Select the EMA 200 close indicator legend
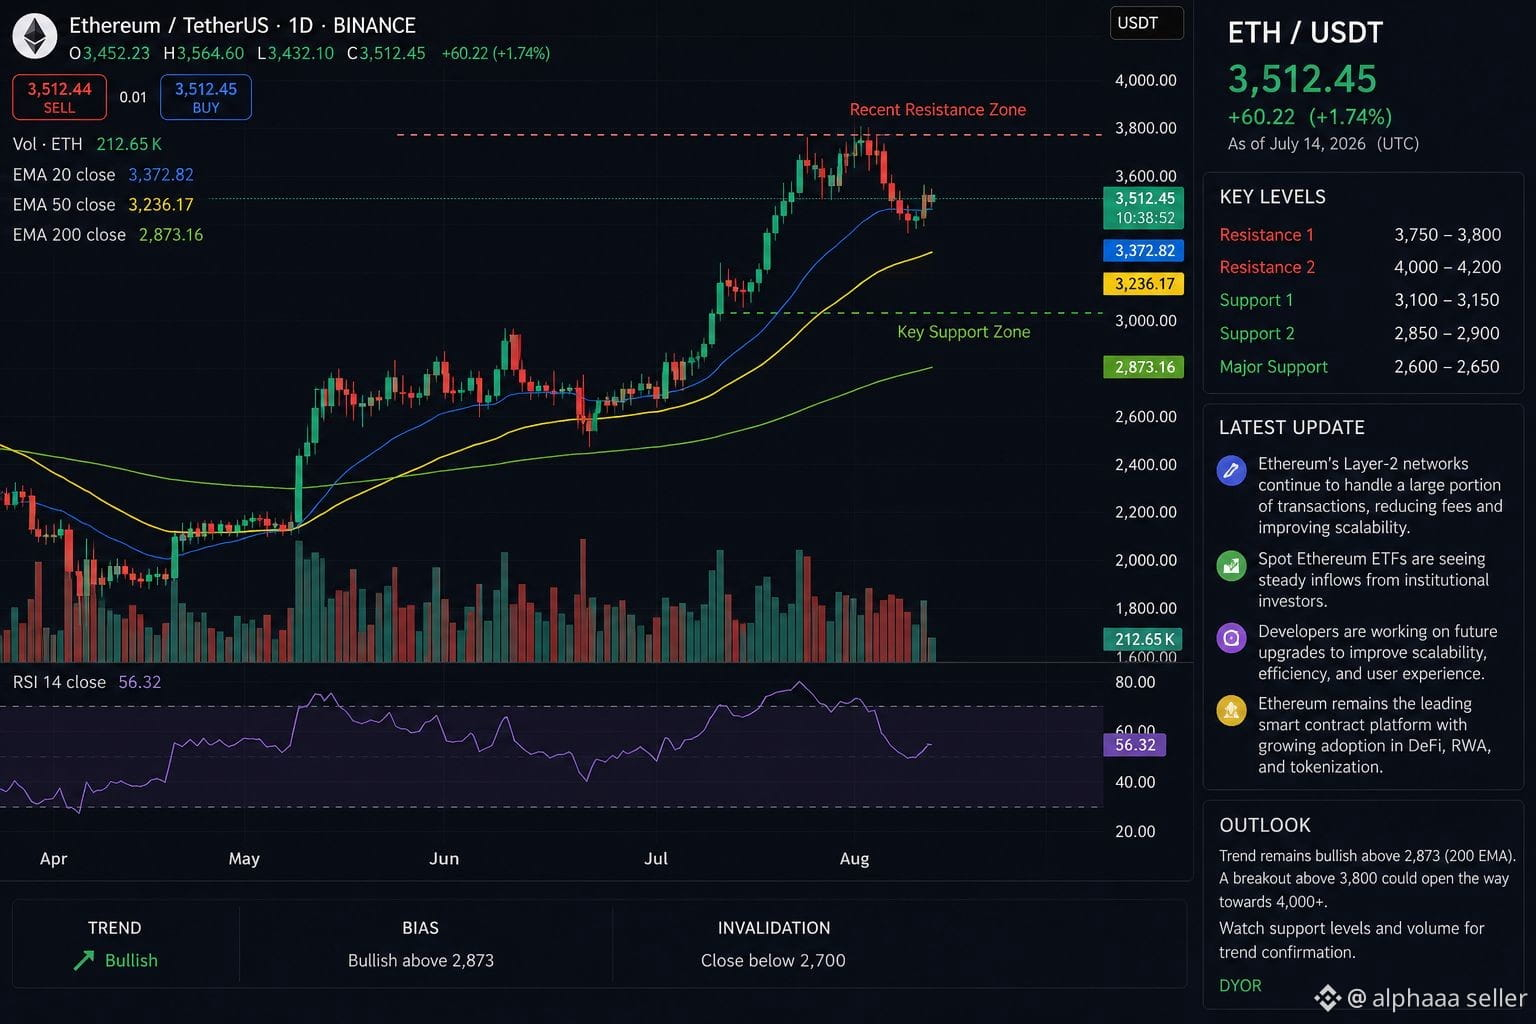Image resolution: width=1536 pixels, height=1024 pixels. 108,234
